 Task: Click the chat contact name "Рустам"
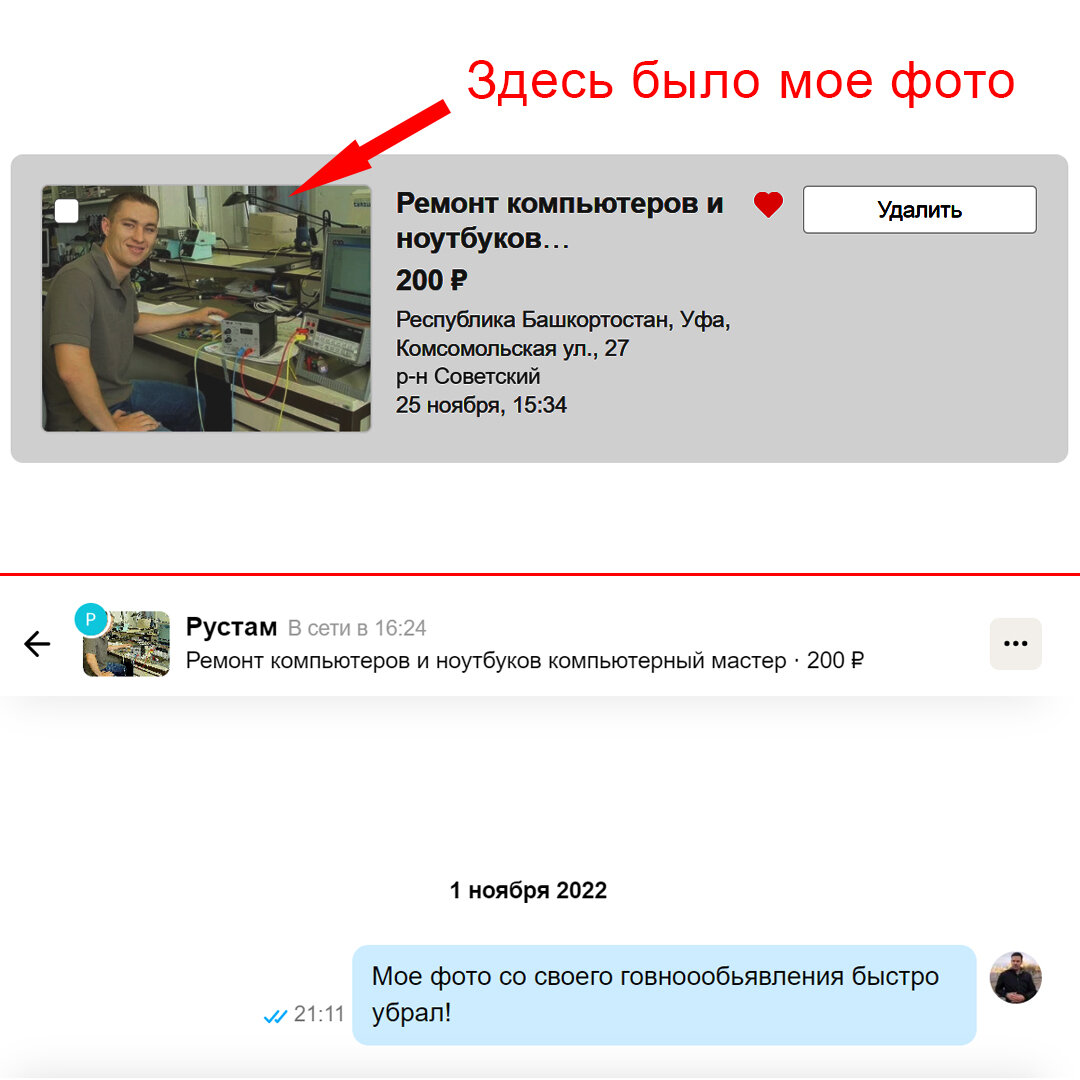[231, 628]
